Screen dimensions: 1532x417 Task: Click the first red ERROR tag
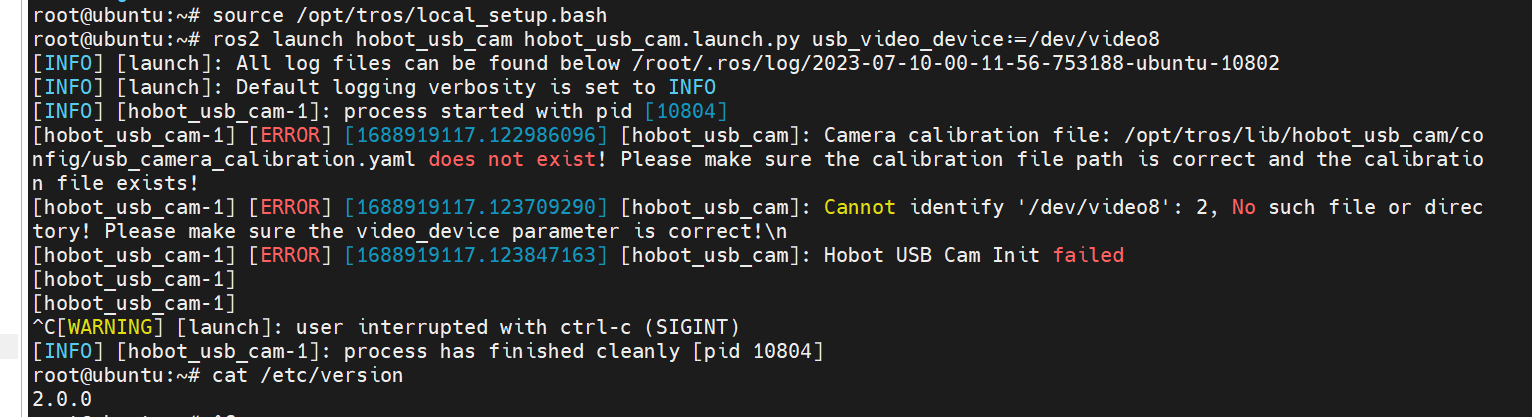[x=290, y=135]
